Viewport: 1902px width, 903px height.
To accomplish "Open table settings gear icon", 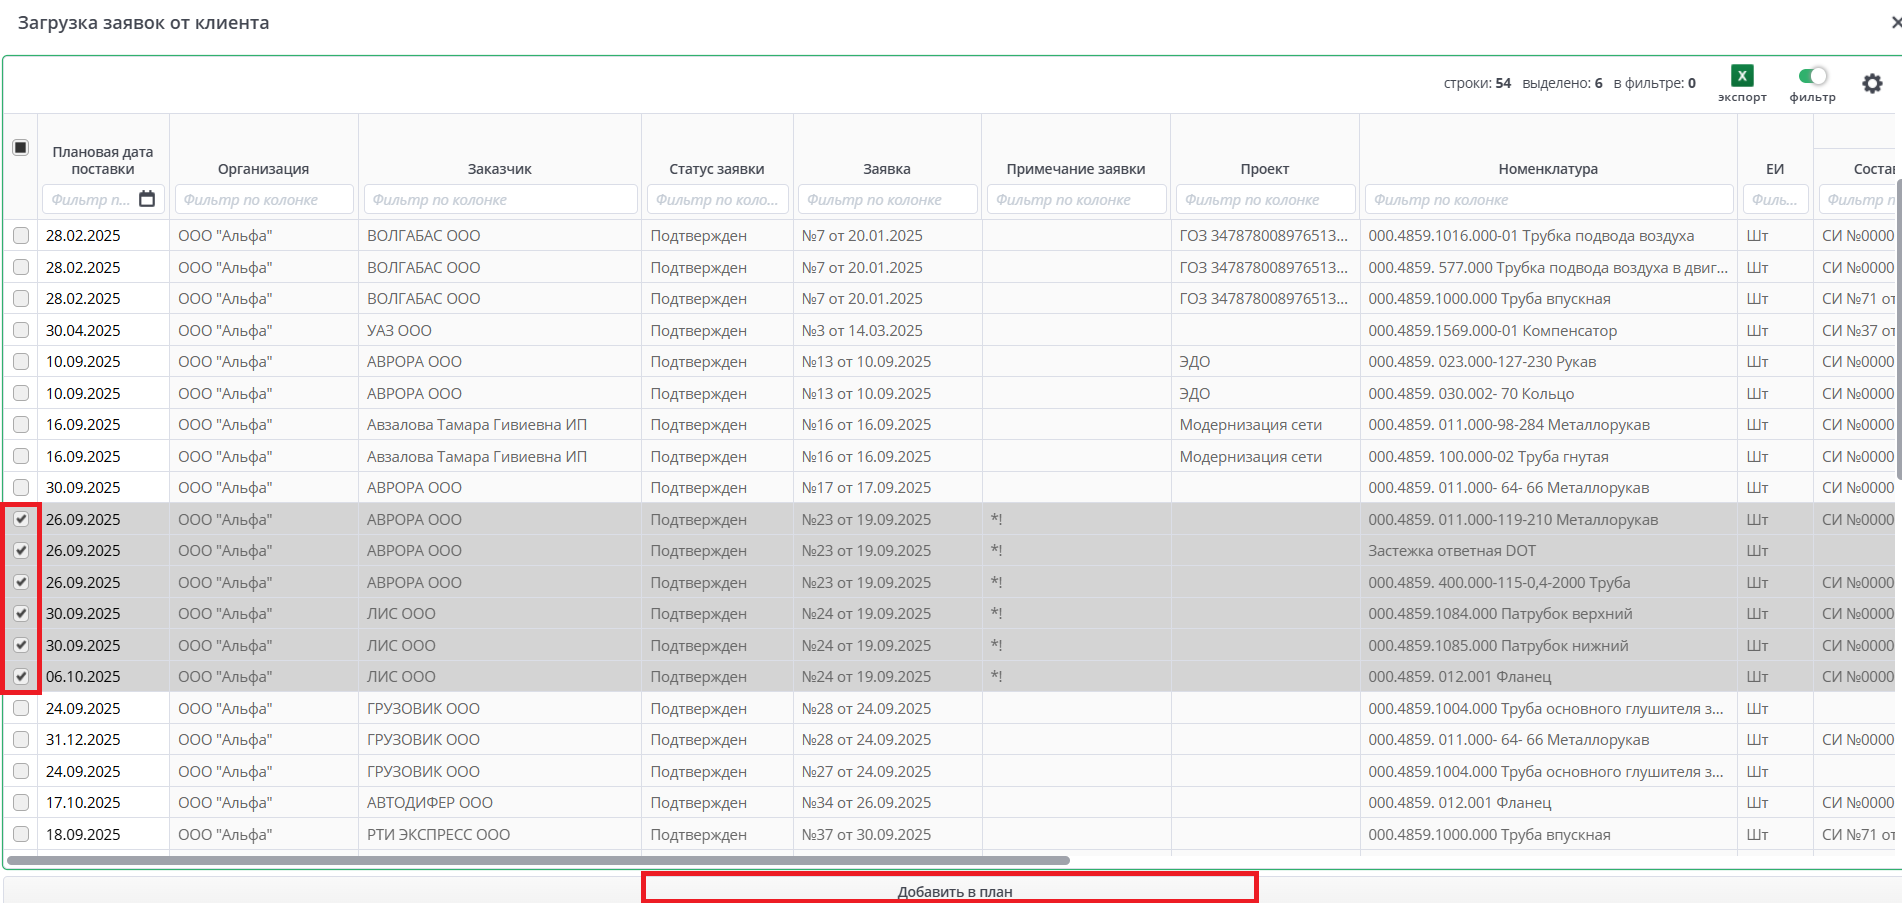I will pyautogui.click(x=1872, y=84).
